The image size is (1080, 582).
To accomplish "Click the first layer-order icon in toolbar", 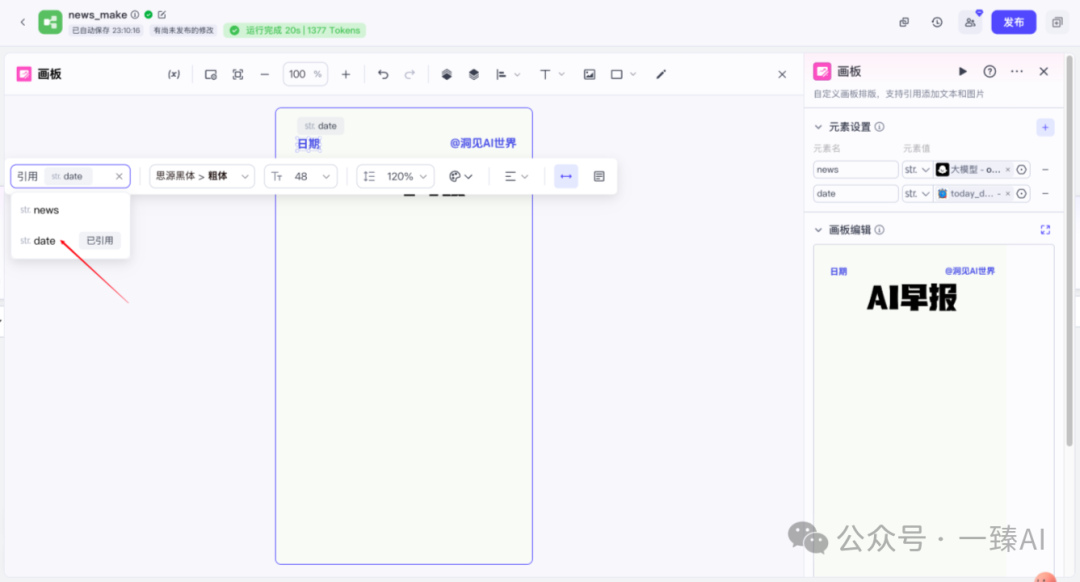I will (x=446, y=74).
